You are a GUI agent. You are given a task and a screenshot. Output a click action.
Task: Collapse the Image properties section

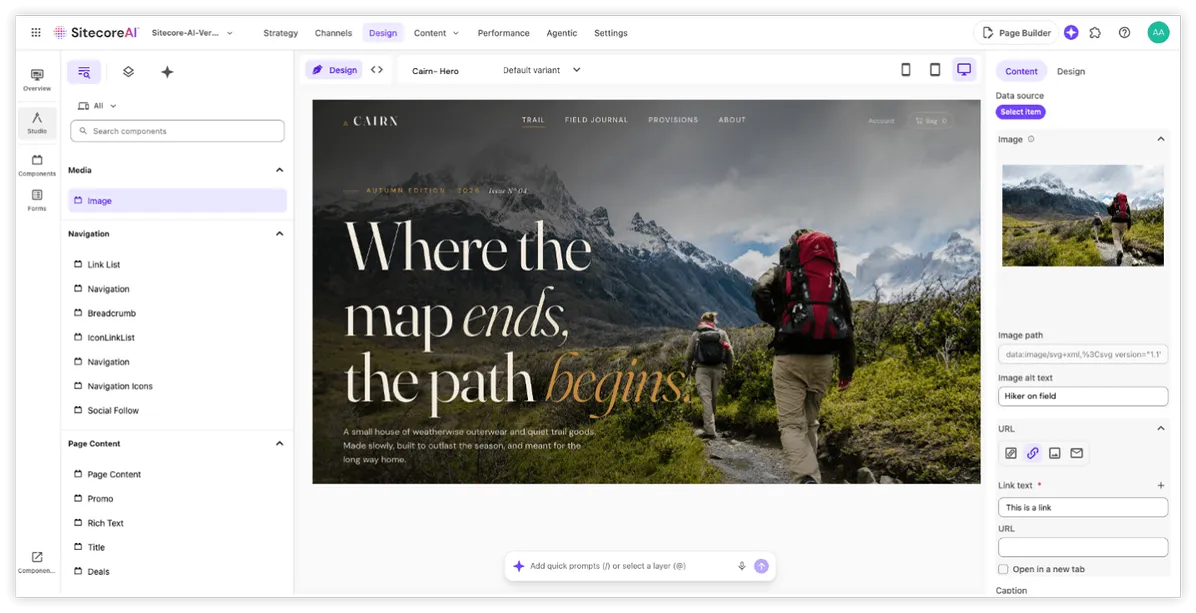pos(1161,139)
